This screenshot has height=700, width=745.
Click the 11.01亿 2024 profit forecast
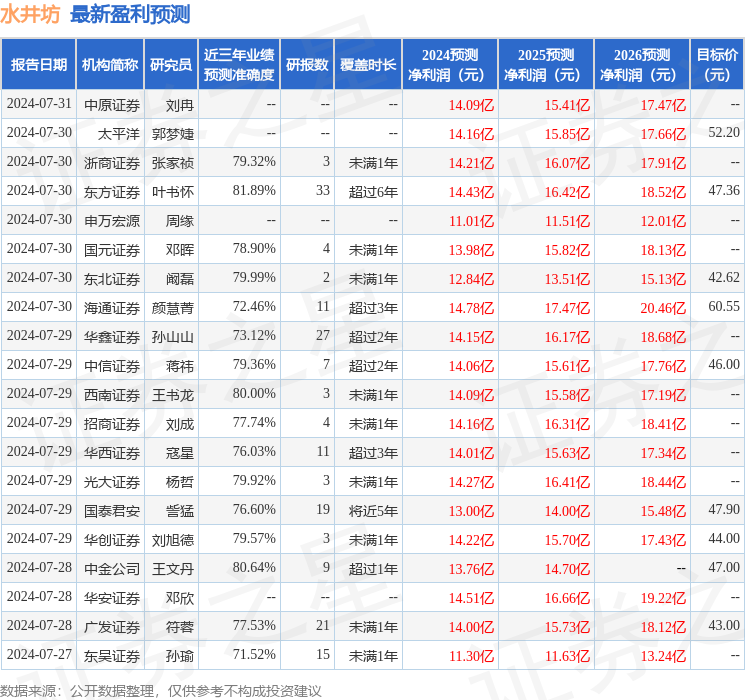(471, 221)
